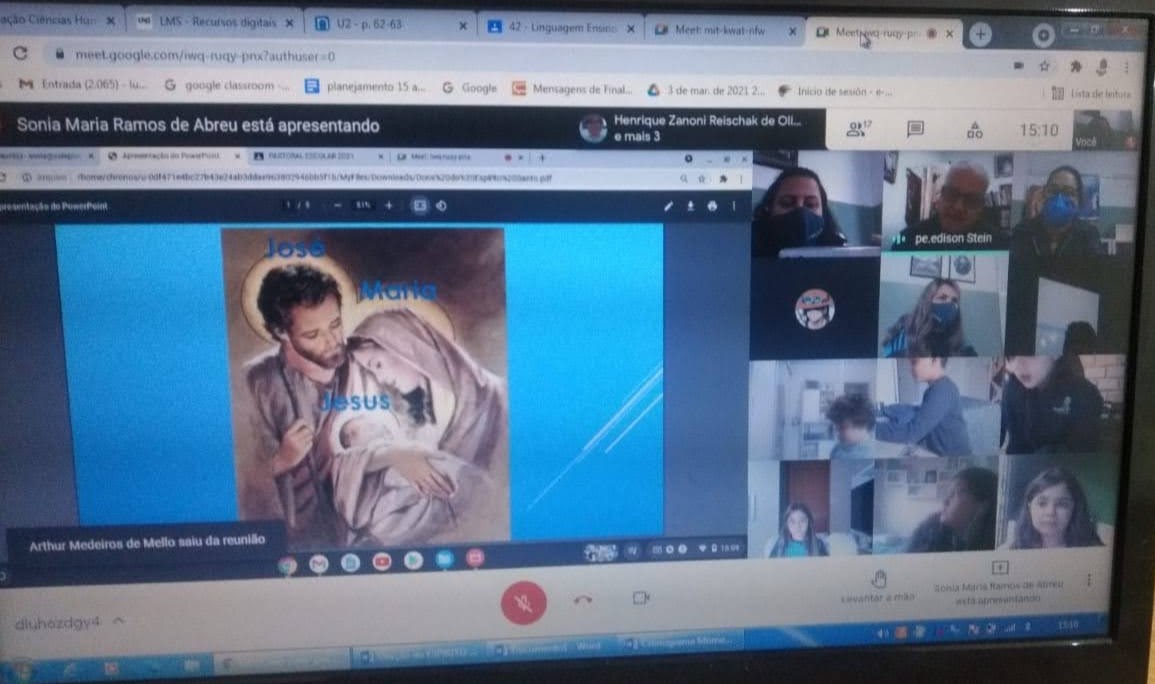Click the site lock icon before the URL
The image size is (1155, 684).
(x=59, y=54)
